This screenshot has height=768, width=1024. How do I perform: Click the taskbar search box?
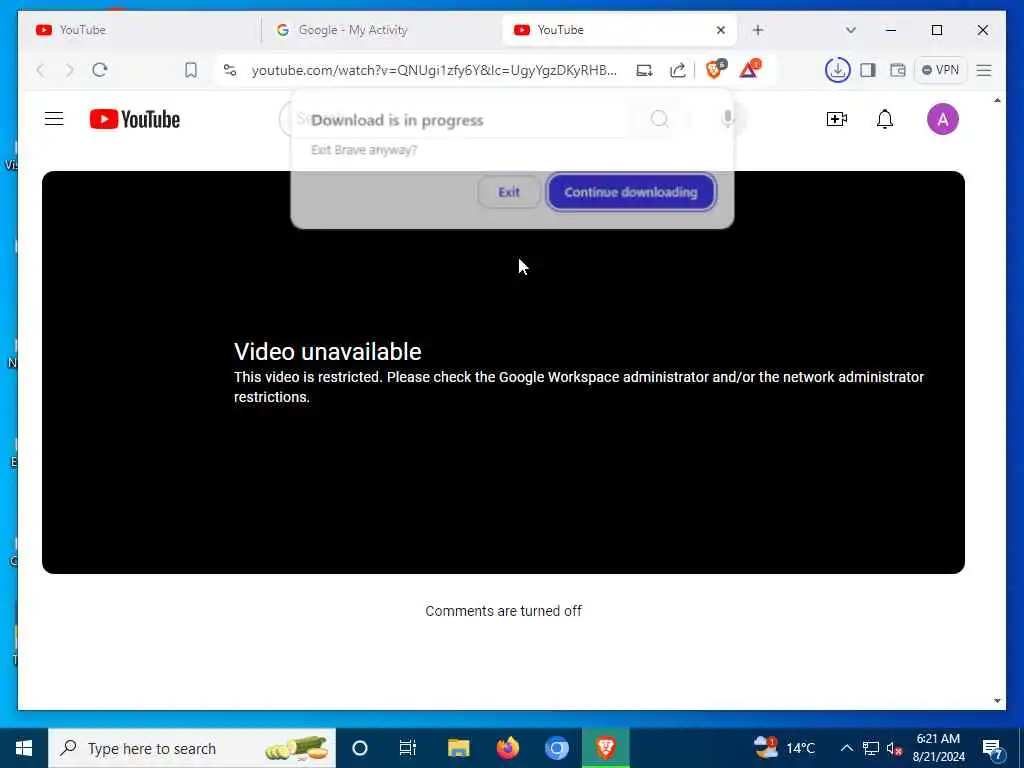(x=192, y=748)
